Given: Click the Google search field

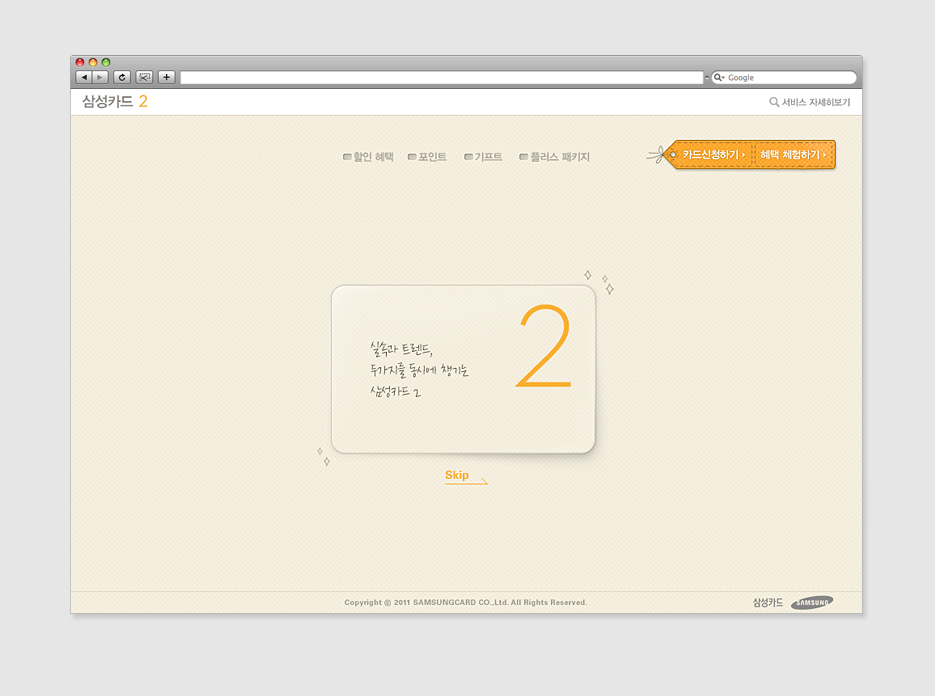Looking at the screenshot, I should pyautogui.click(x=784, y=78).
